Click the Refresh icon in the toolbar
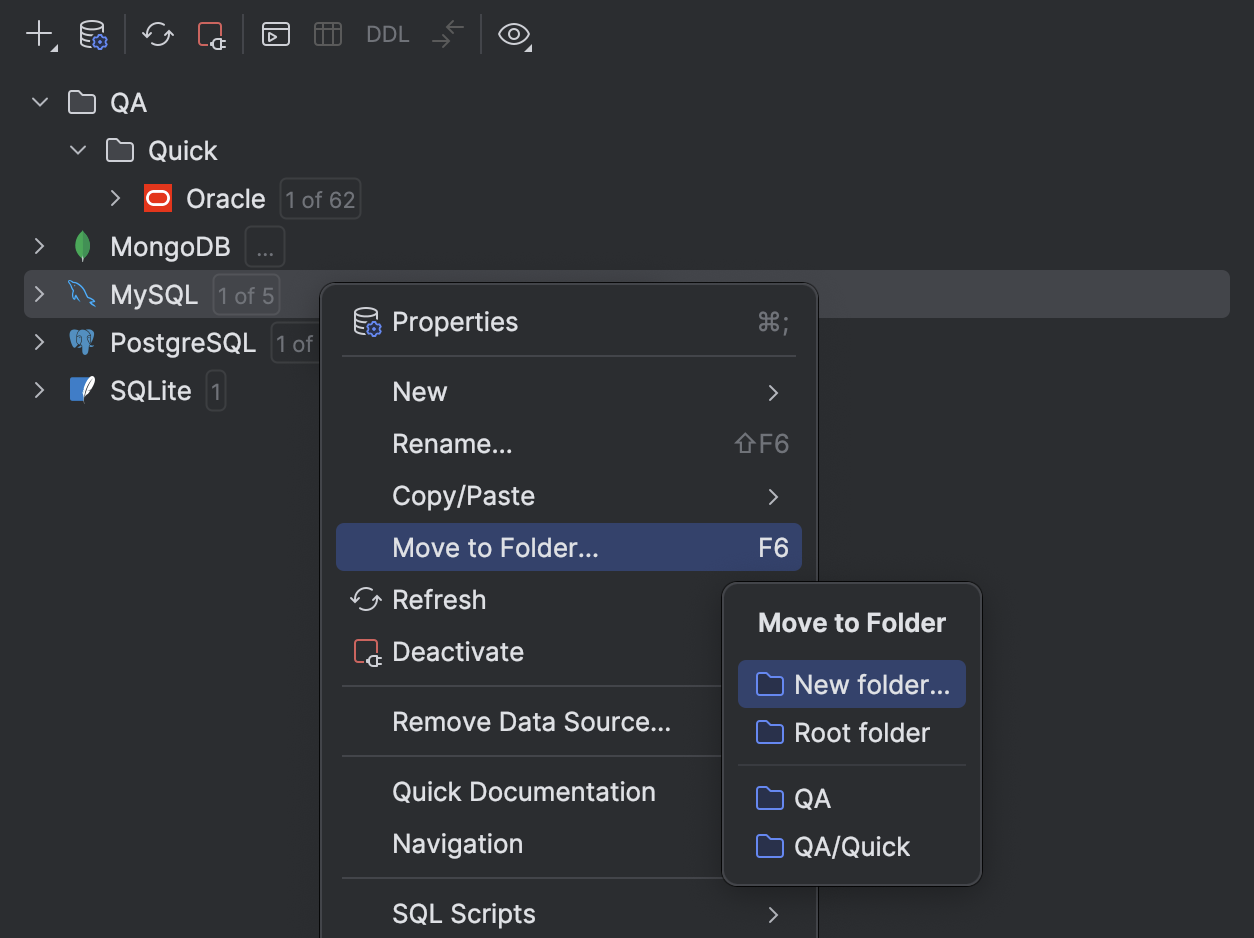 click(x=157, y=34)
